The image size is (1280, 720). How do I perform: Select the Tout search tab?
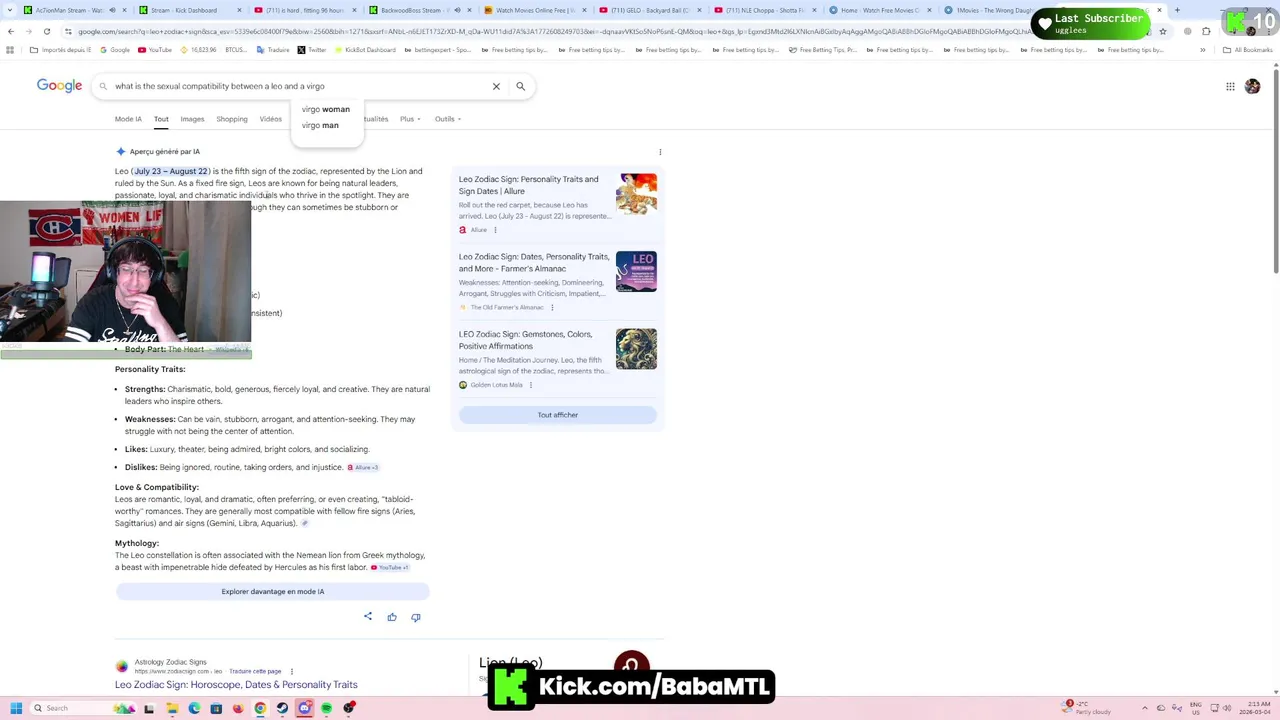tap(161, 119)
